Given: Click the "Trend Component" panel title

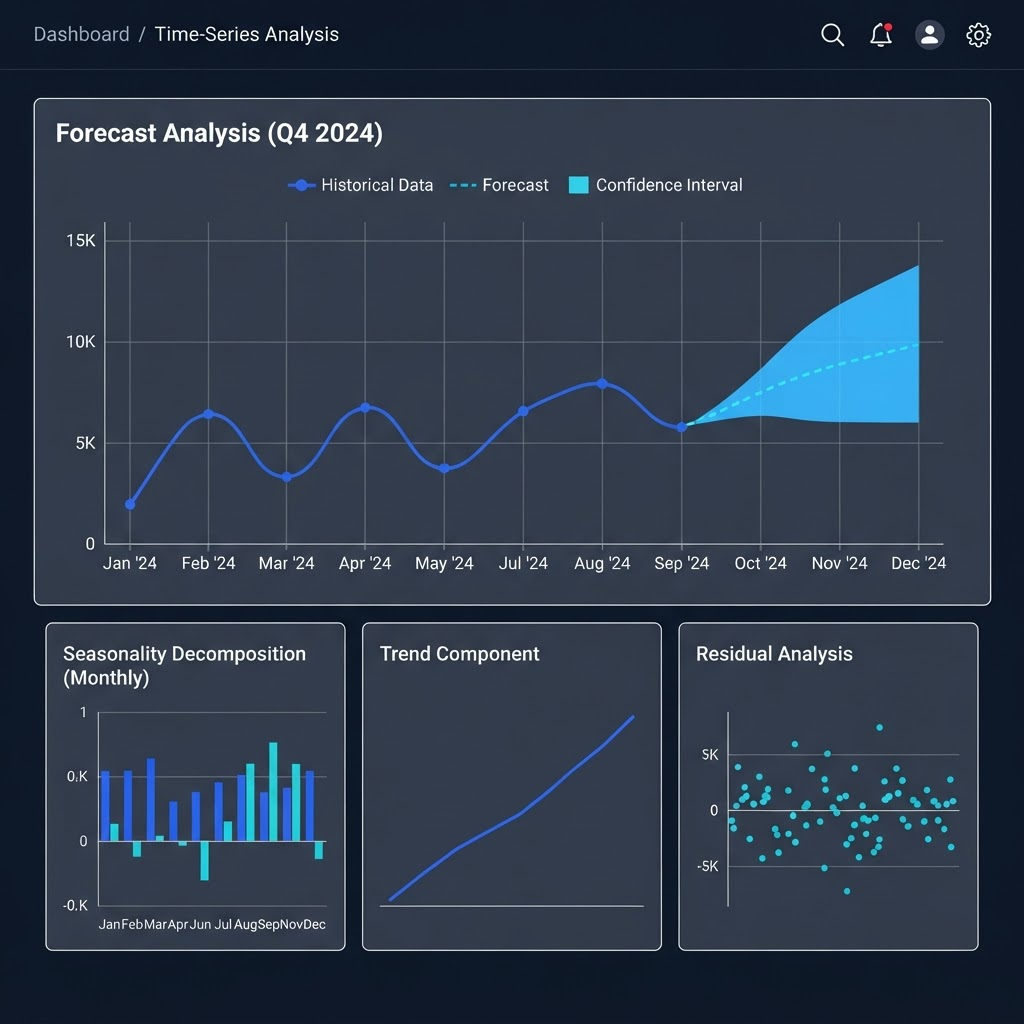Looking at the screenshot, I should tap(459, 654).
